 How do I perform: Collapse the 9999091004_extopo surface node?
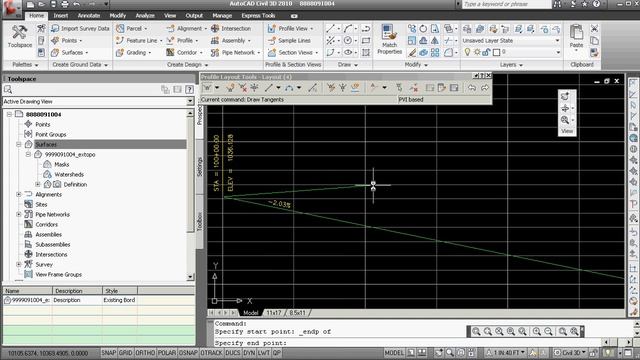(28, 155)
